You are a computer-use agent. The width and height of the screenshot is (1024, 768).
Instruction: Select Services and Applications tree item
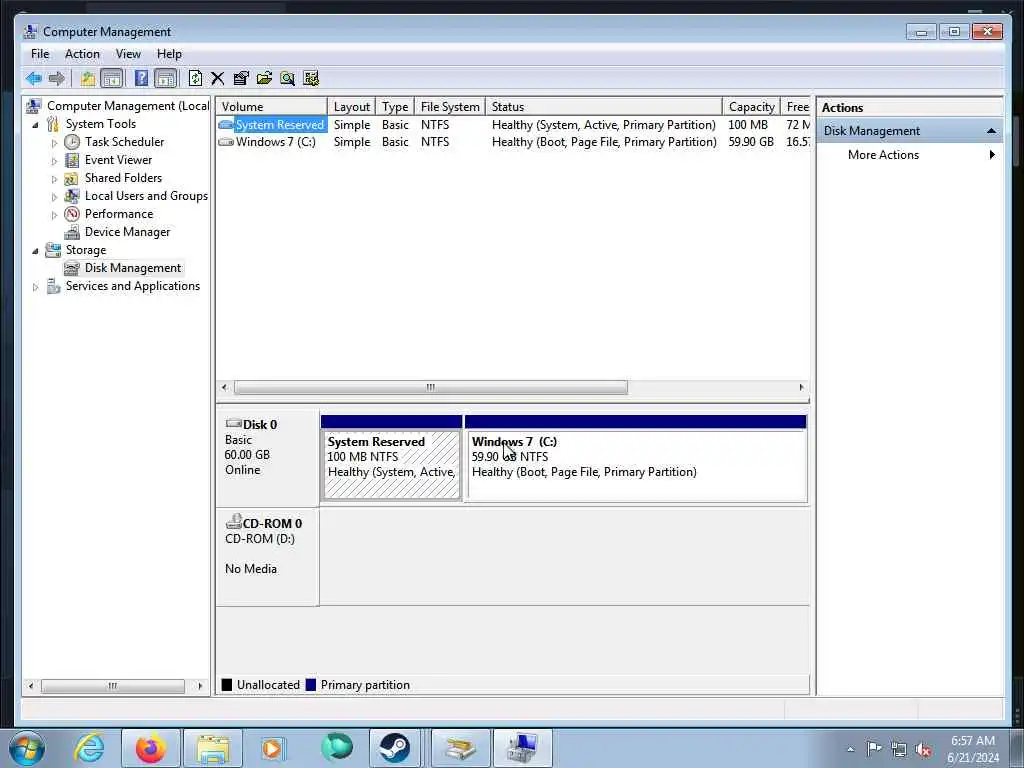click(x=133, y=286)
